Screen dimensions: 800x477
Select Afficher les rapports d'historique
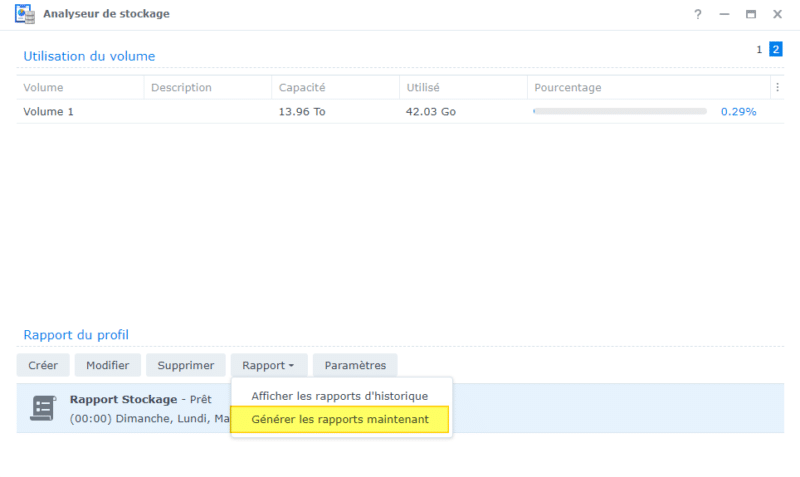[x=340, y=396]
